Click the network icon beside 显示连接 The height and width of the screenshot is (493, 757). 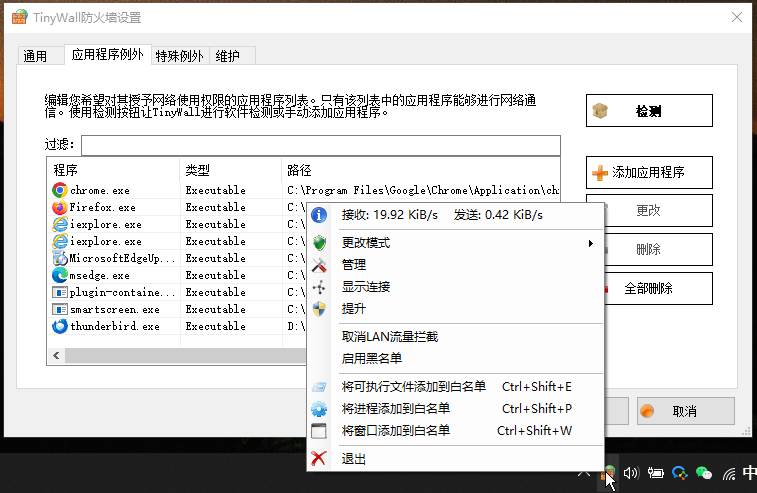pos(320,287)
